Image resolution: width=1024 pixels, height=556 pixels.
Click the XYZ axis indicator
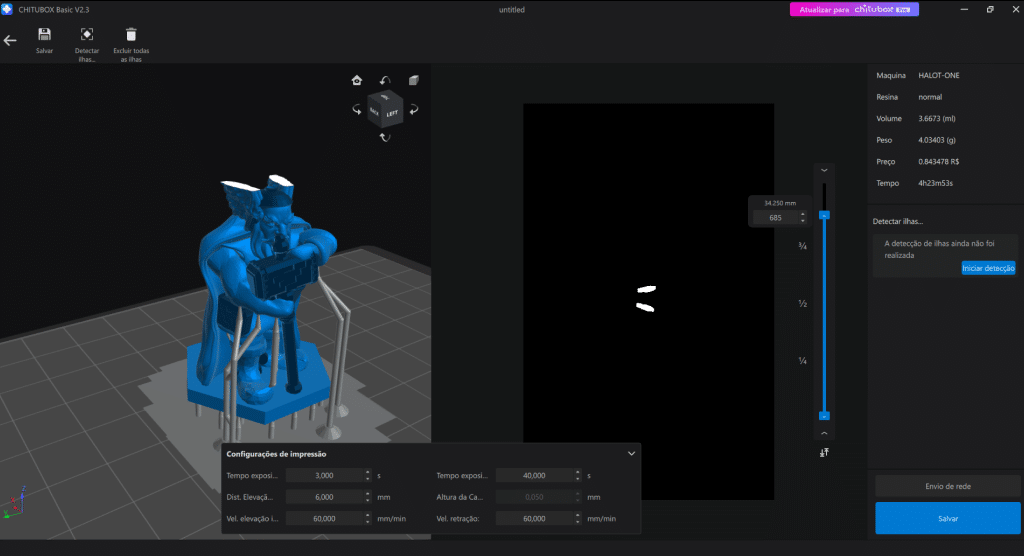(x=15, y=502)
